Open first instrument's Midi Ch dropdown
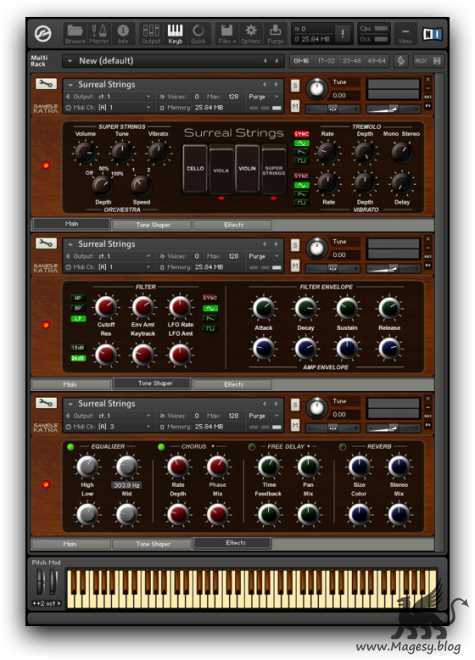The width and height of the screenshot is (475, 660). pos(148,108)
